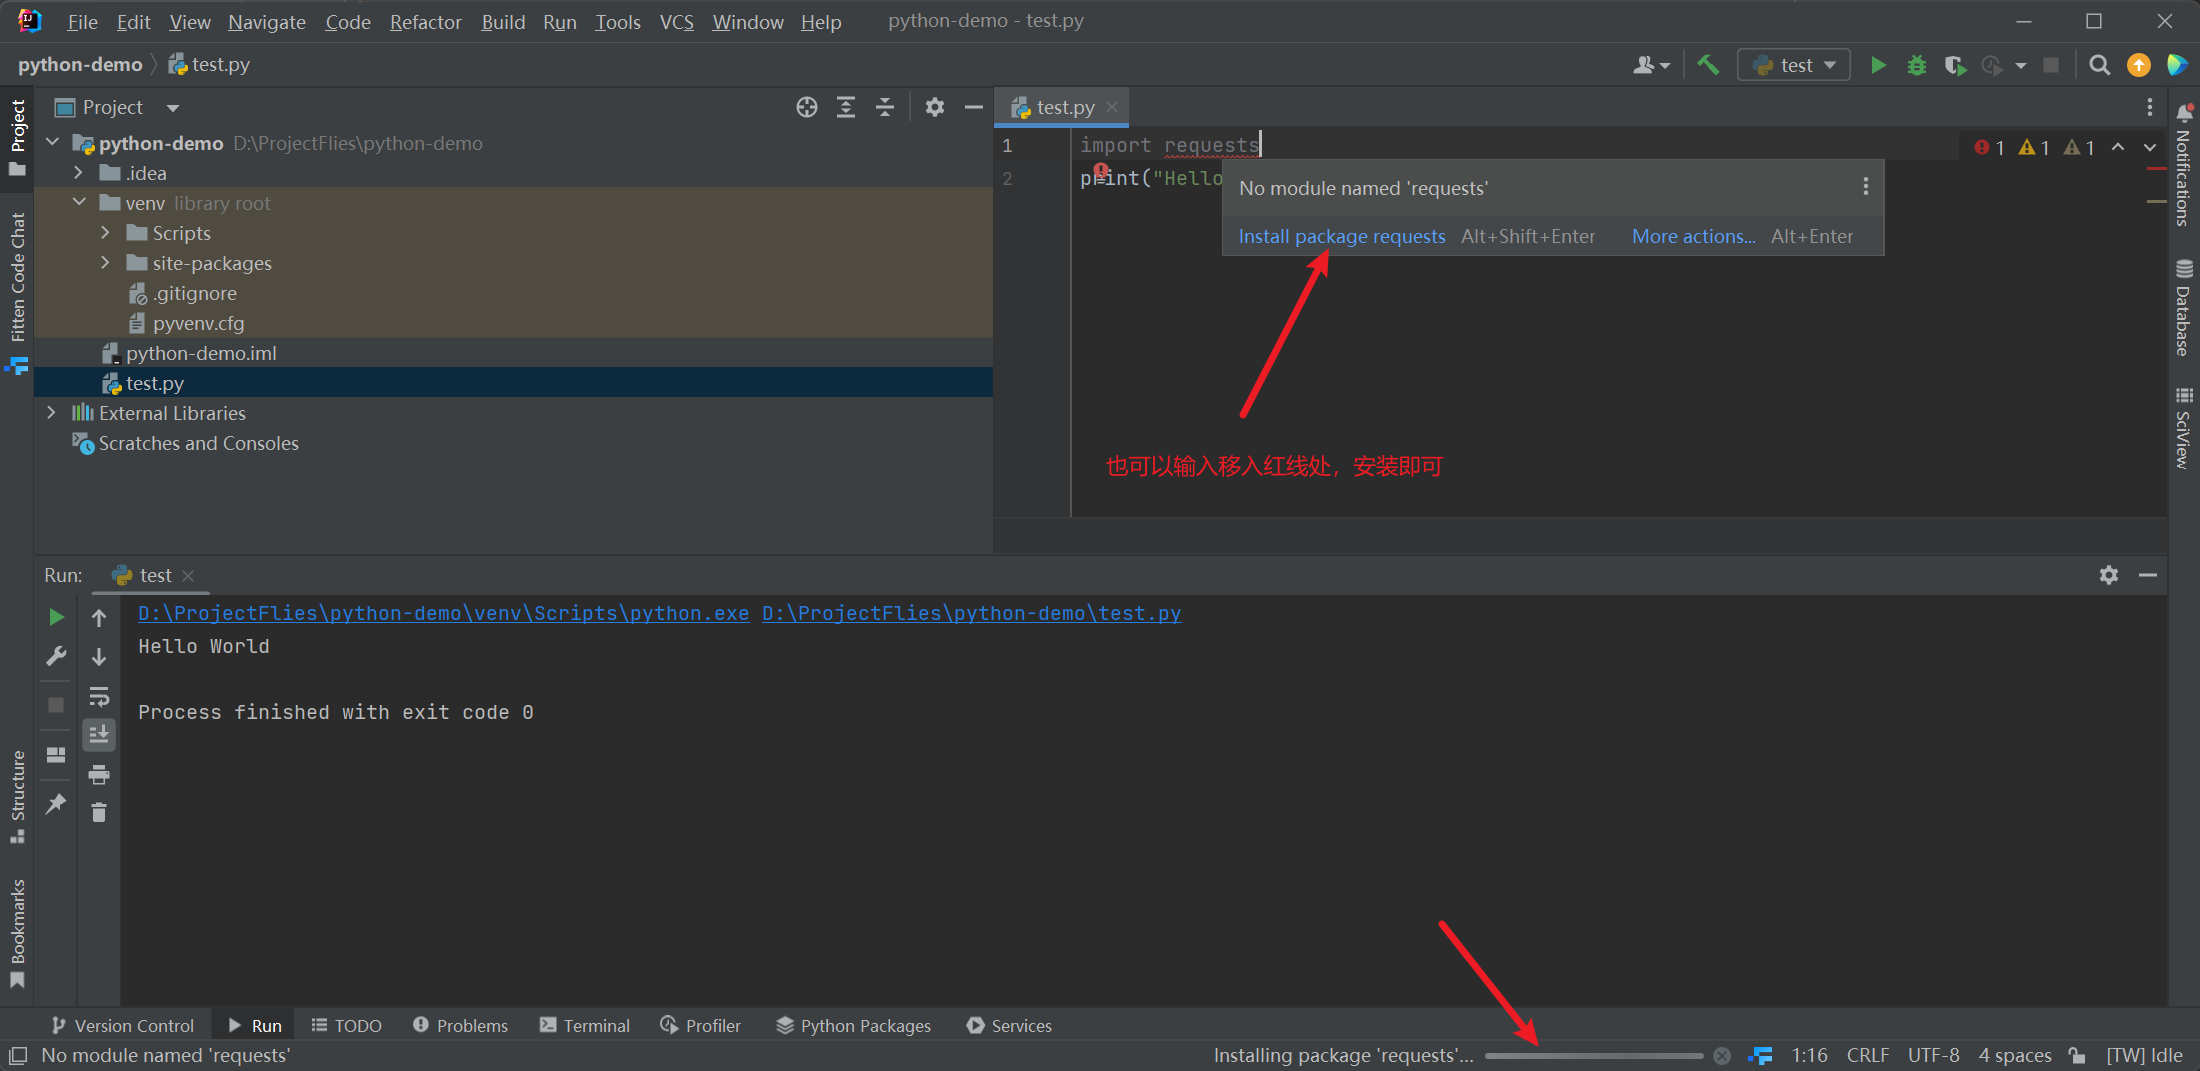Screen dimensions: 2200x1071
Task: Open Run panel settings gear
Action: pos(2109,575)
